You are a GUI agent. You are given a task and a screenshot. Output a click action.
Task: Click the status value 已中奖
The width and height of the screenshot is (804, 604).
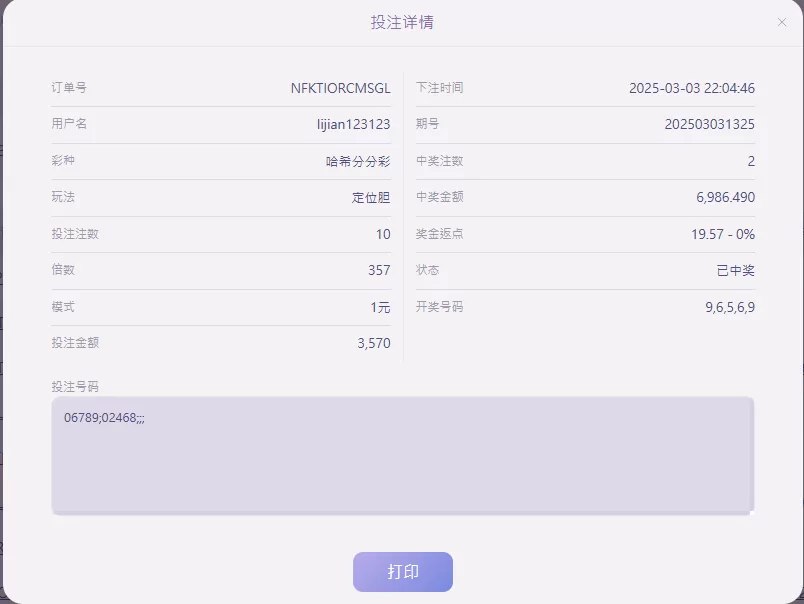click(x=735, y=270)
